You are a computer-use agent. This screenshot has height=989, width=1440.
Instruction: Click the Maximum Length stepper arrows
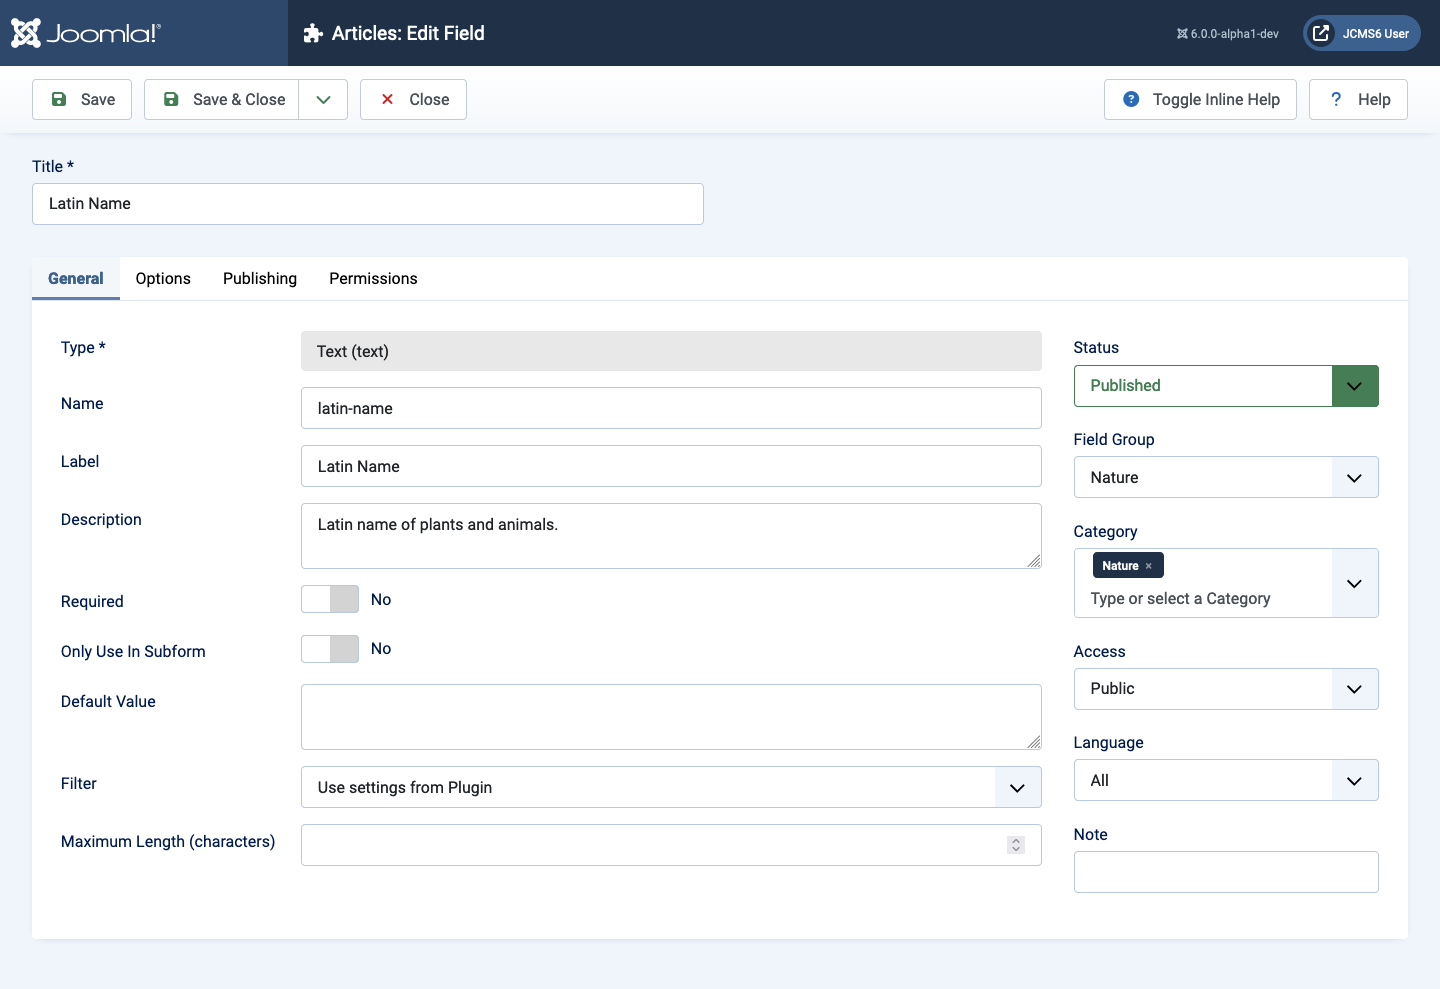1016,845
